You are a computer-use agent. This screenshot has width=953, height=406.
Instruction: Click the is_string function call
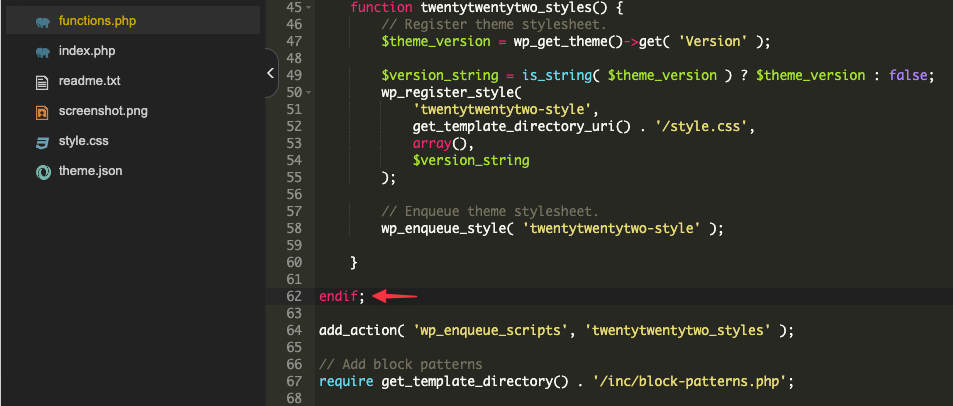point(557,75)
